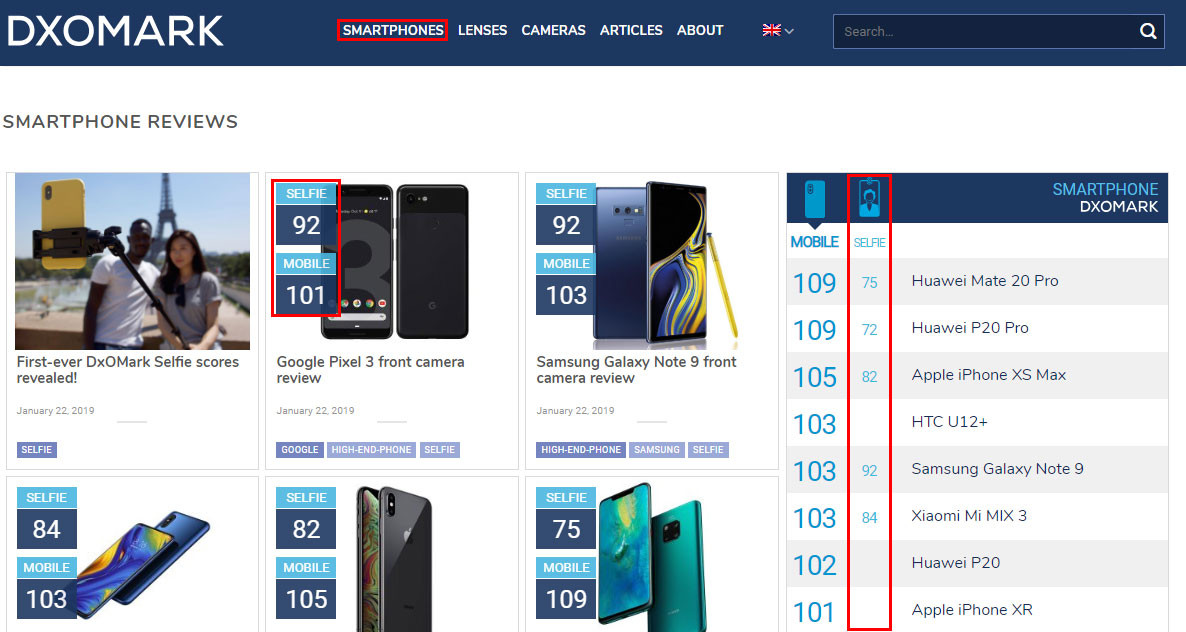This screenshot has width=1186, height=632.
Task: Open Samsung Galaxy Note 9 front camera review
Action: [636, 370]
